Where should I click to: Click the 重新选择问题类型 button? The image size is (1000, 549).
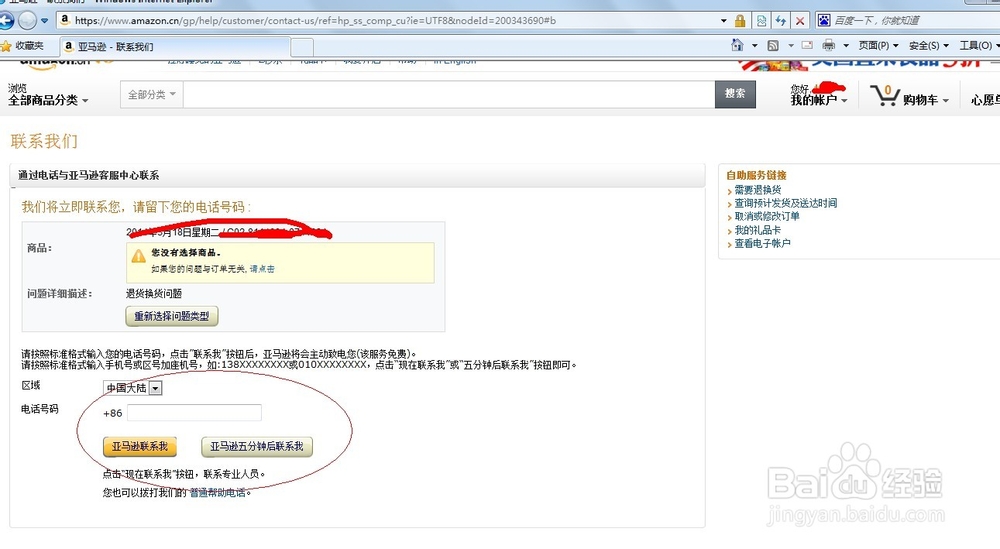click(x=172, y=316)
